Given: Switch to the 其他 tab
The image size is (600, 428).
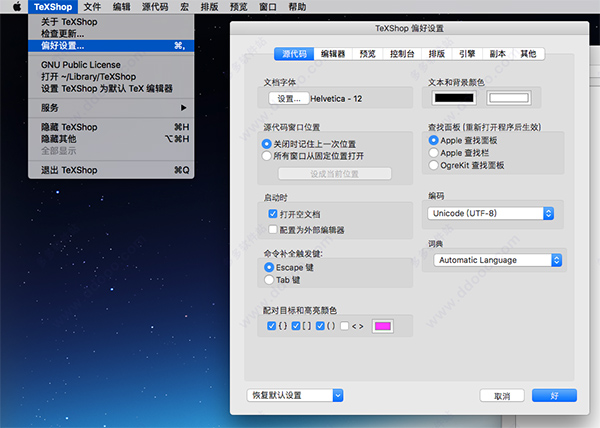Looking at the screenshot, I should pos(528,54).
